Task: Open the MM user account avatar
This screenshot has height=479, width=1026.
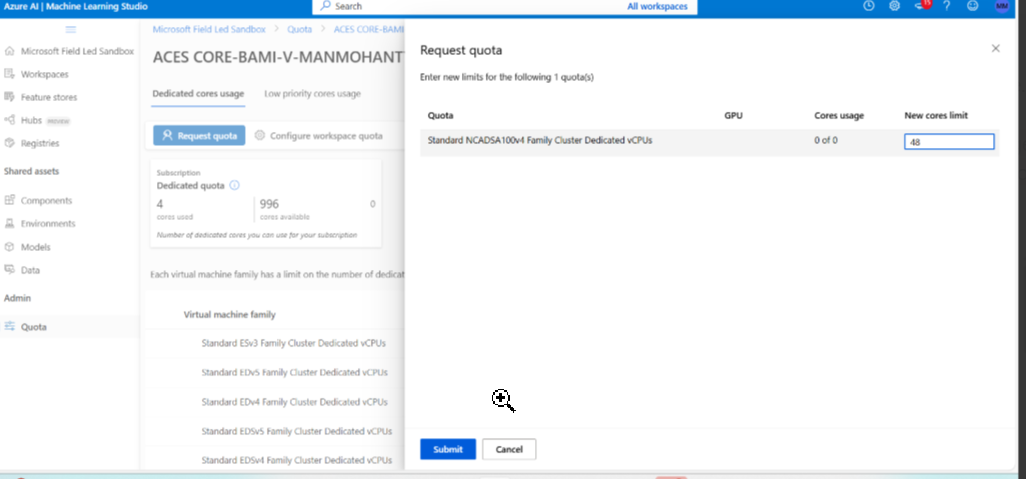Action: [x=1002, y=6]
